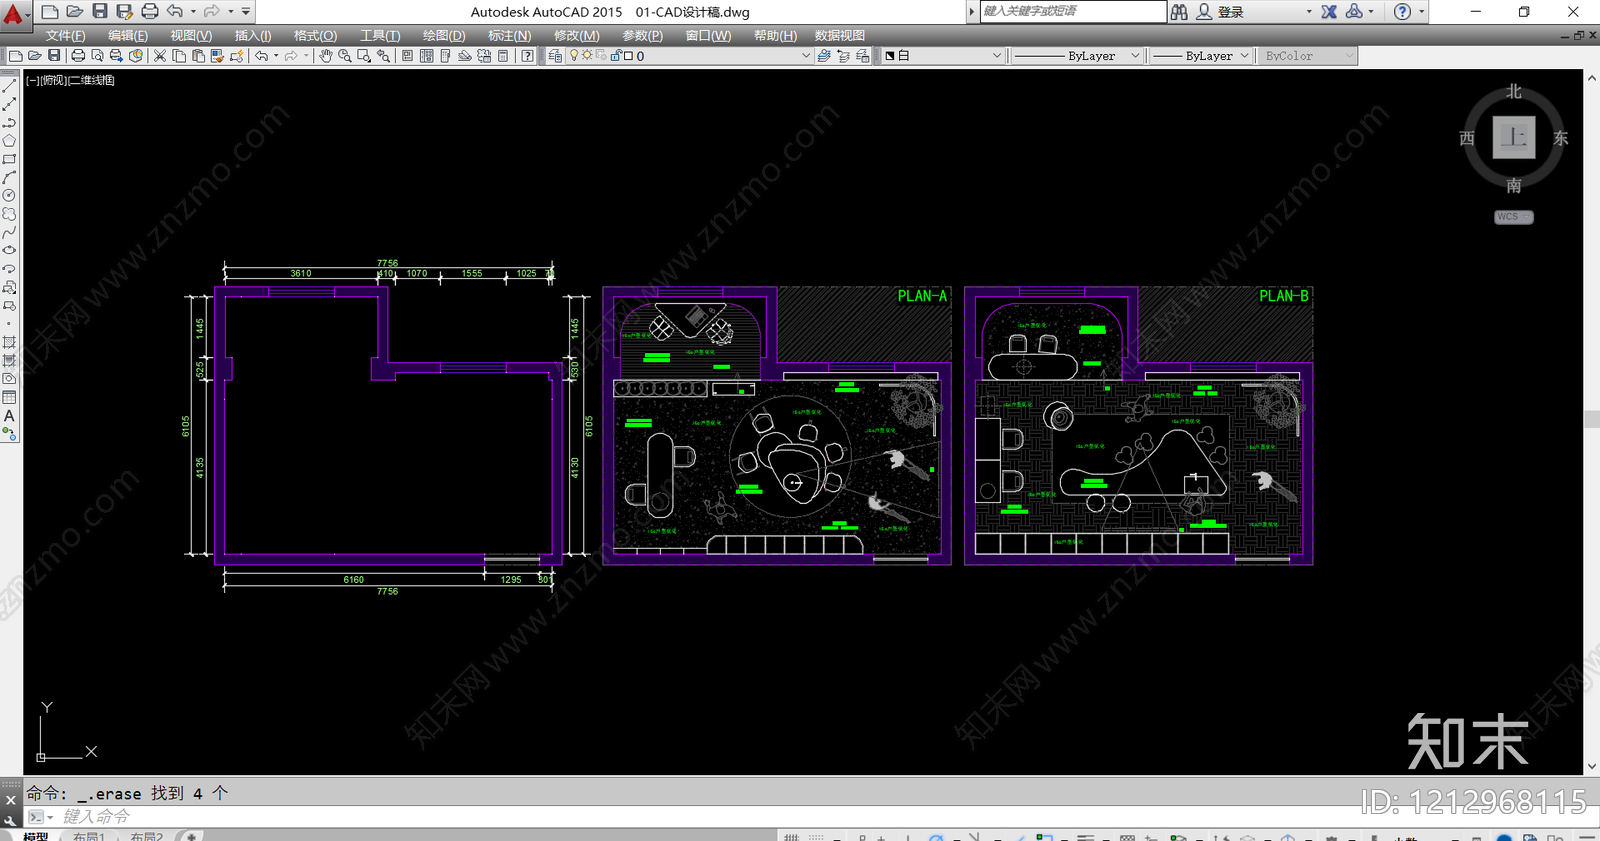Select the Polygon tool in draw toolbar

9,141
